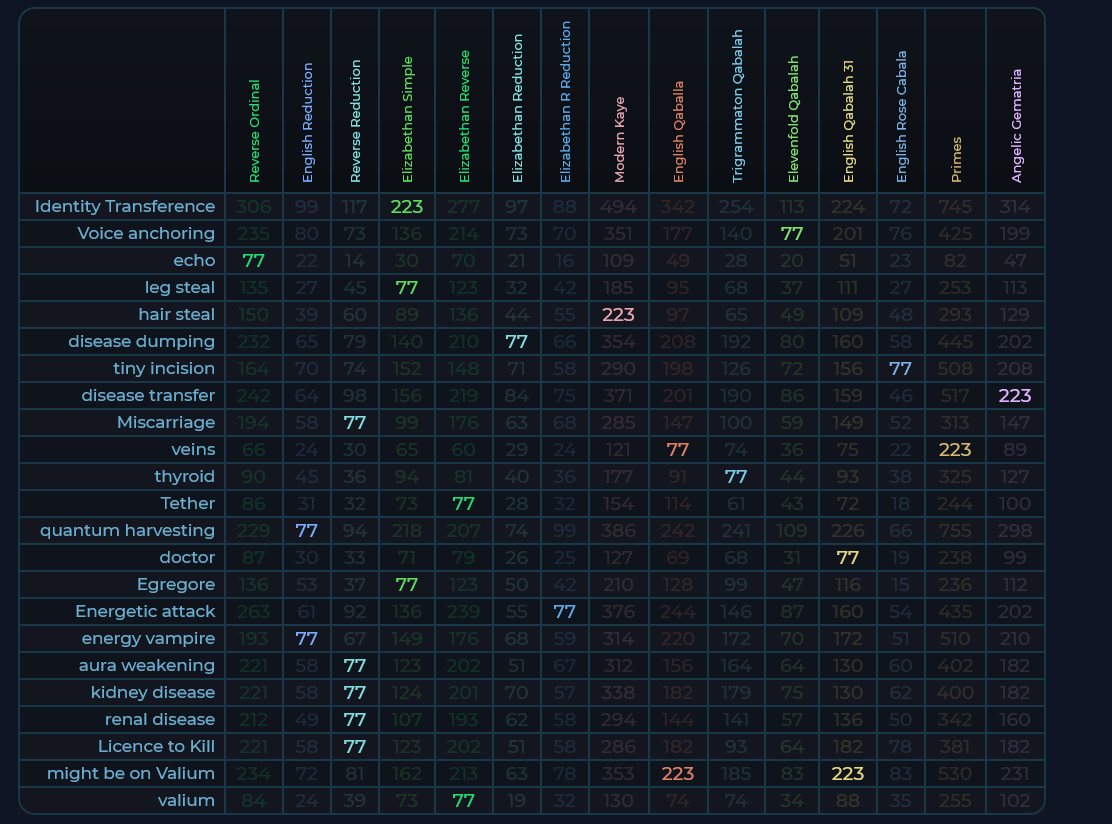Click the 'Identity Transference' phrase row label
1112x824 pixels.
(x=124, y=206)
